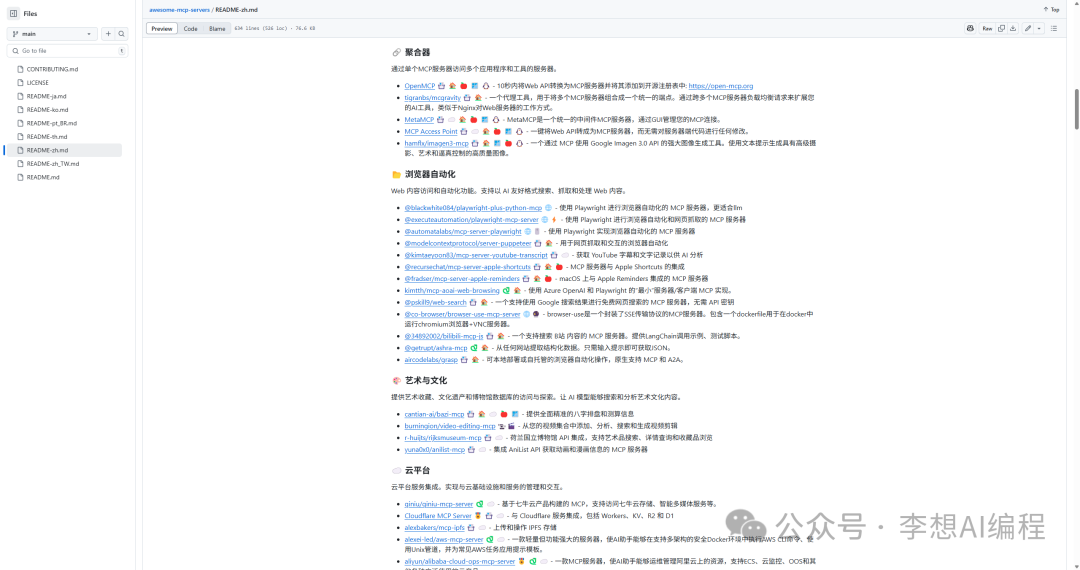Open Cloudflare MCP Server link
1080x570 pixels.
point(438,516)
